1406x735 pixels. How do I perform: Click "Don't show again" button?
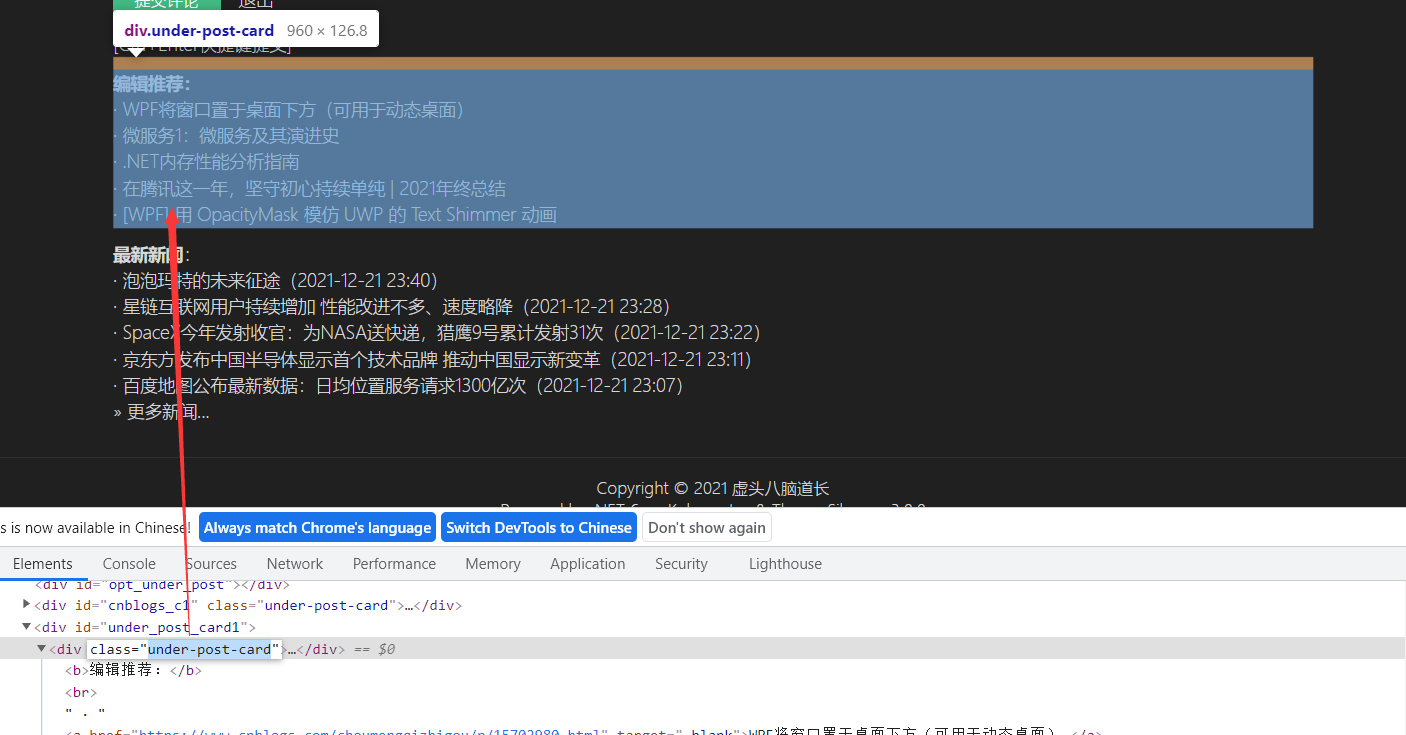707,528
